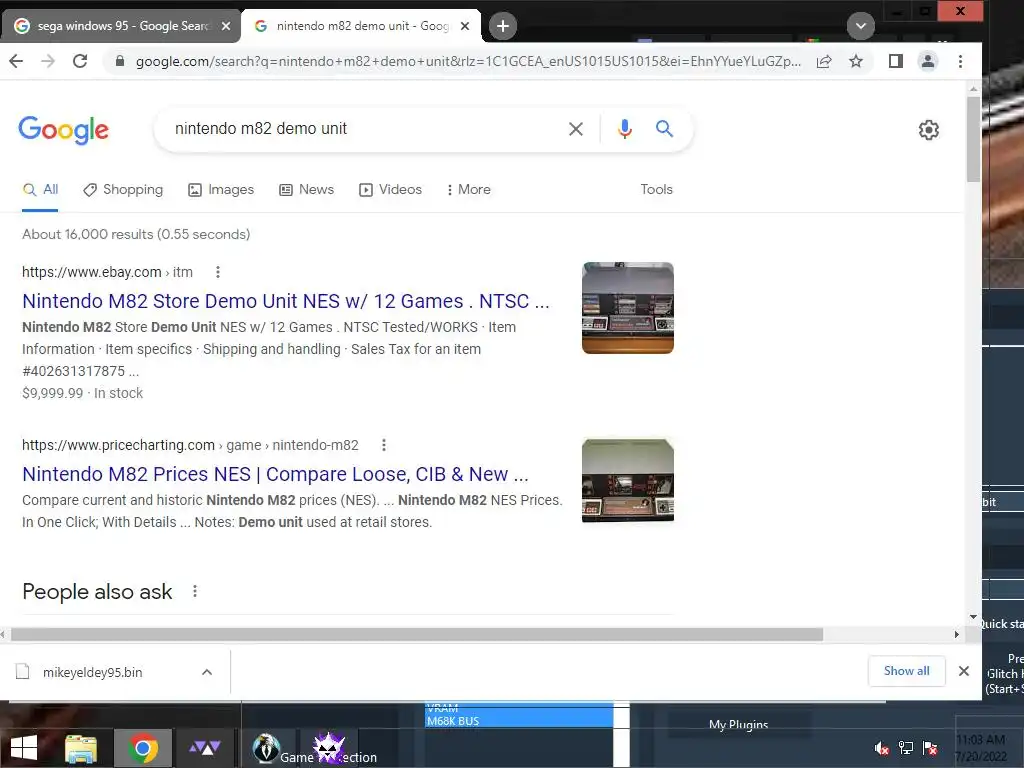Close the downloads bar
Image resolution: width=1024 pixels, height=768 pixels.
click(963, 671)
